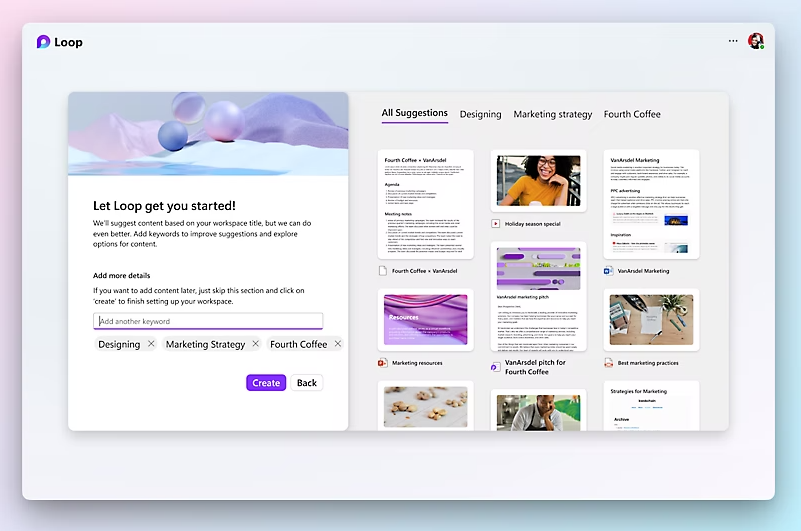Viewport: 801px width, 531px height.
Task: Open the thumbnail of man in apron
Action: coord(538,410)
